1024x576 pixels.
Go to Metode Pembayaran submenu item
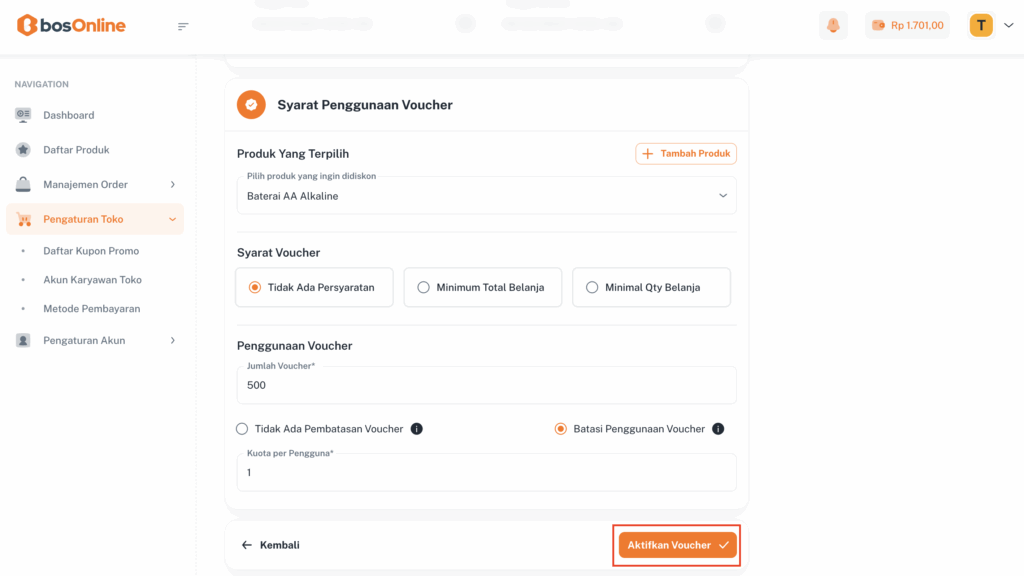(x=91, y=309)
